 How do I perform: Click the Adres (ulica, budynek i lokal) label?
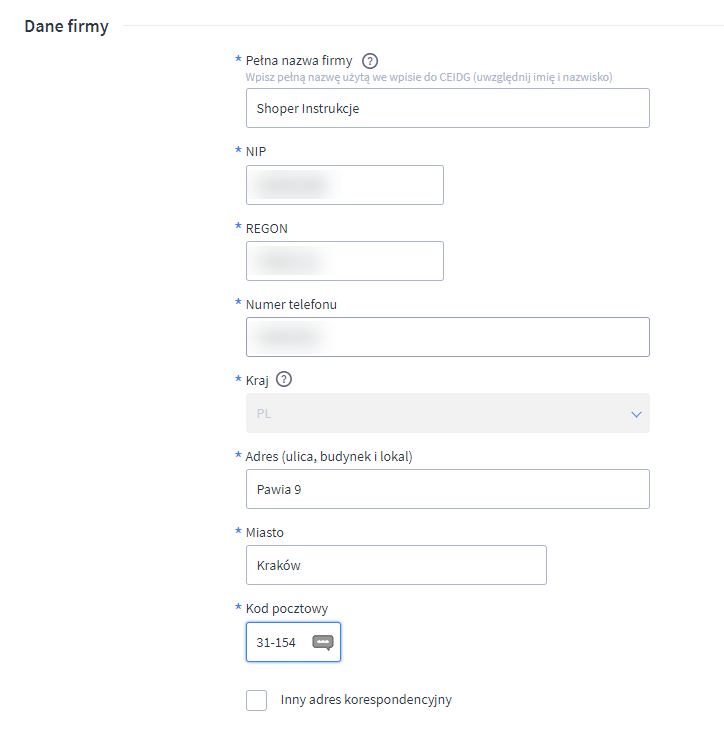click(x=329, y=456)
